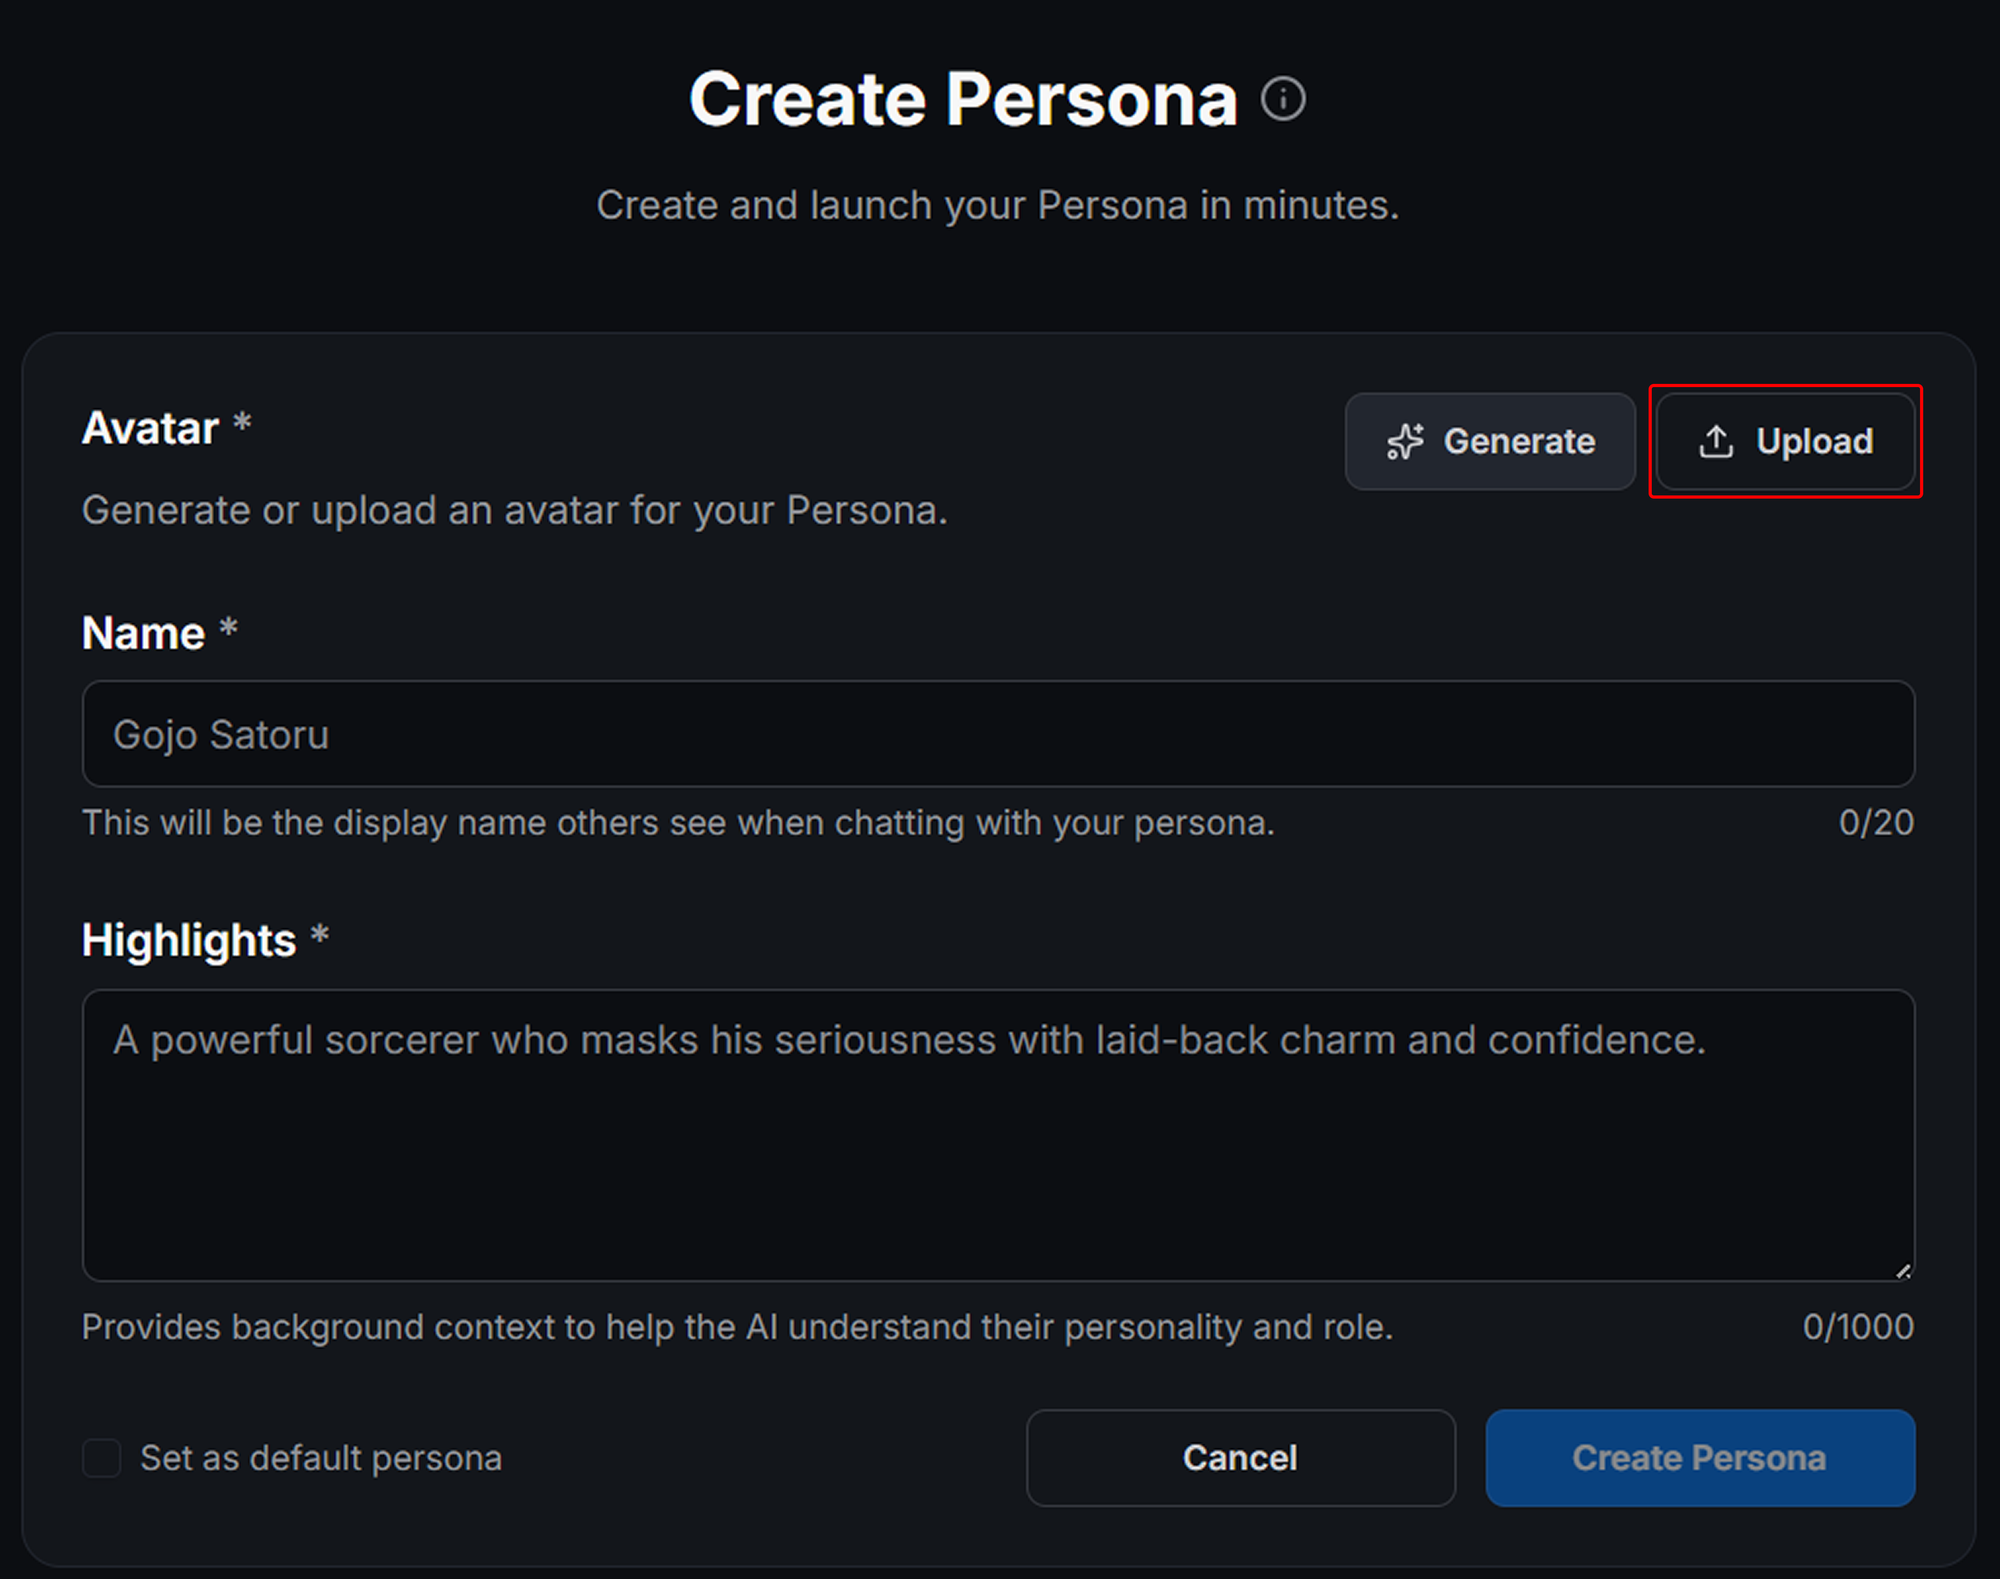Click the "Set as default persona" label text
The height and width of the screenshot is (1579, 2000).
321,1458
